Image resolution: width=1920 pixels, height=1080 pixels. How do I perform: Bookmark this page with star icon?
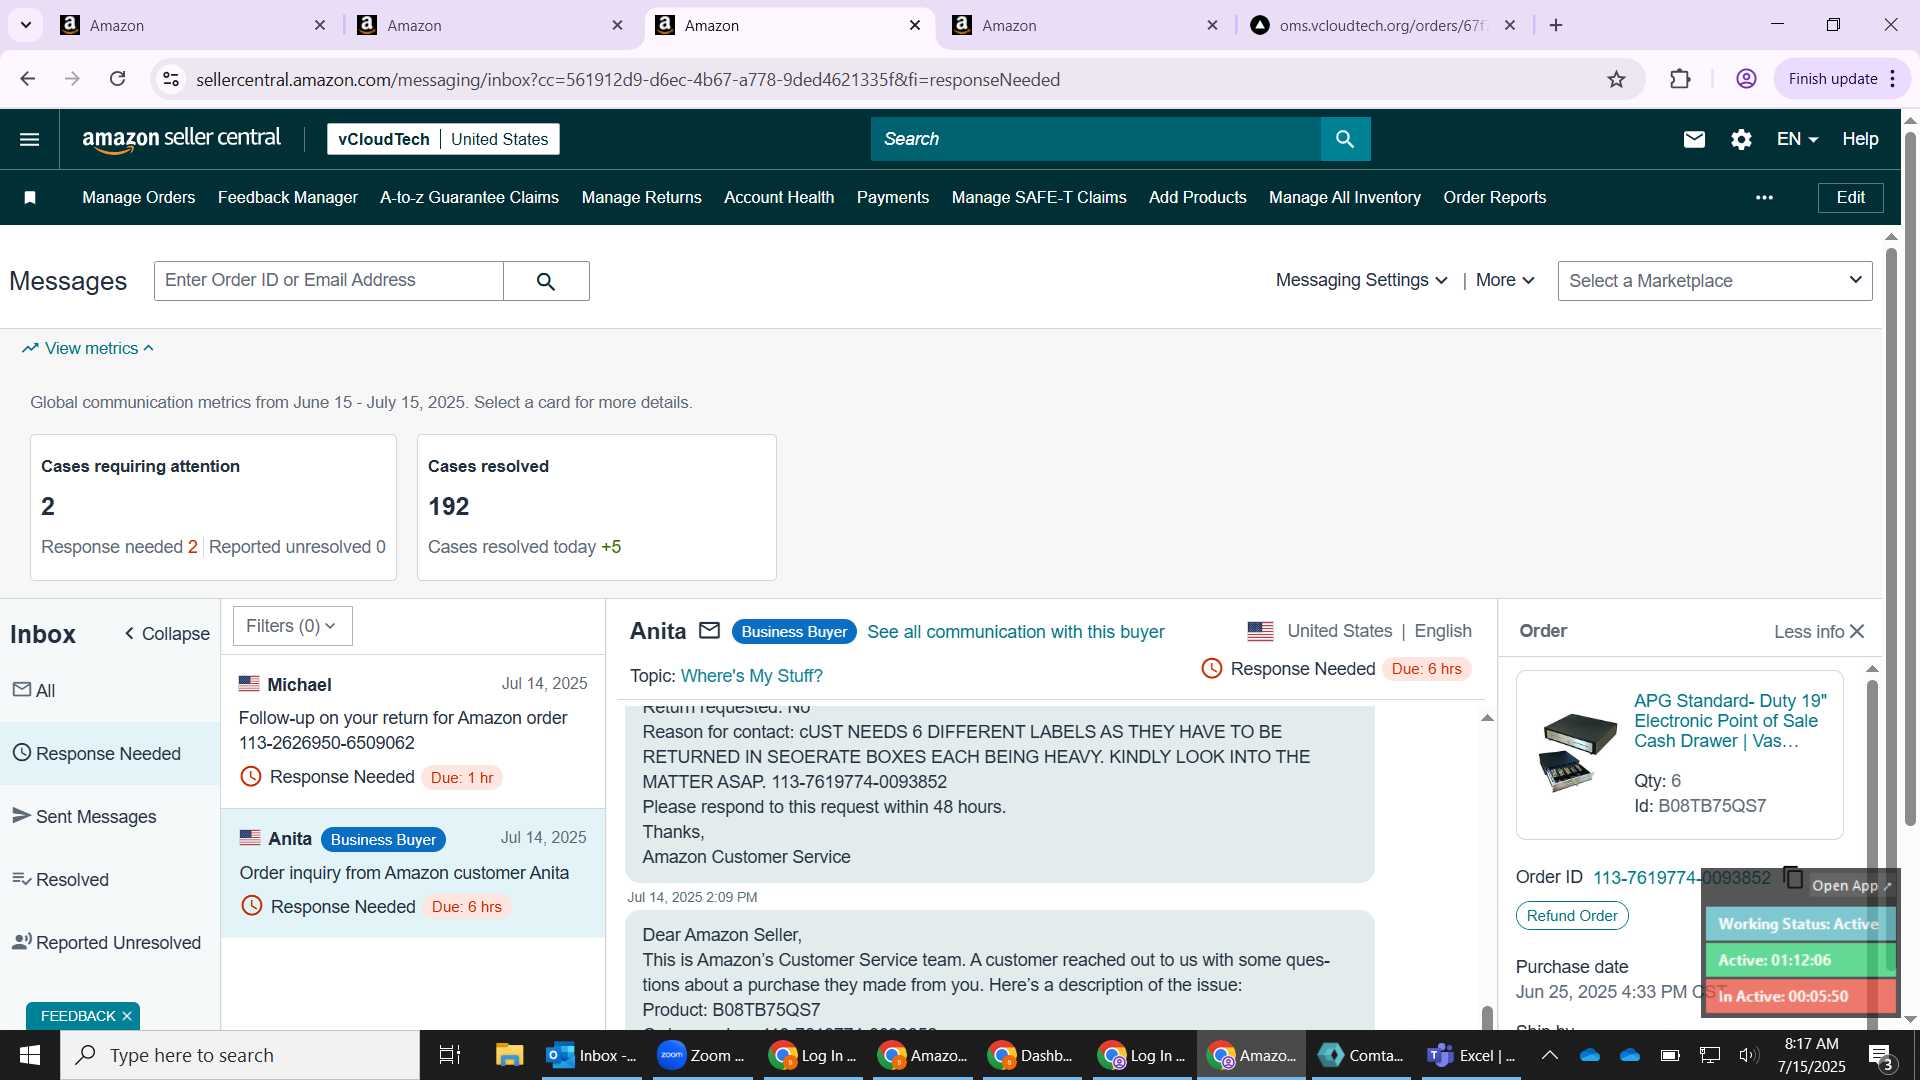(1616, 79)
